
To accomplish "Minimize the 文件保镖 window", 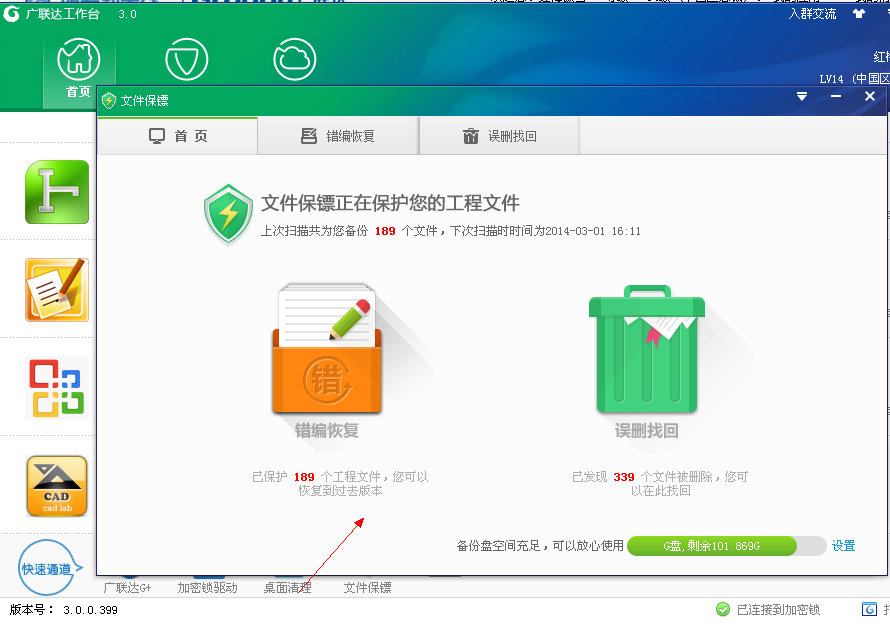I will [x=836, y=96].
